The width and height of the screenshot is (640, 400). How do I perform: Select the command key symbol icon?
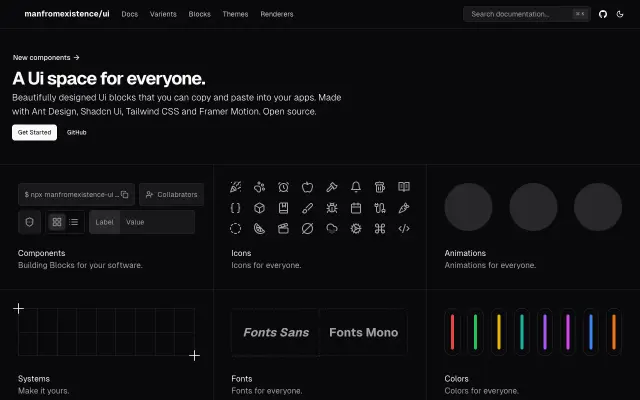[380, 229]
